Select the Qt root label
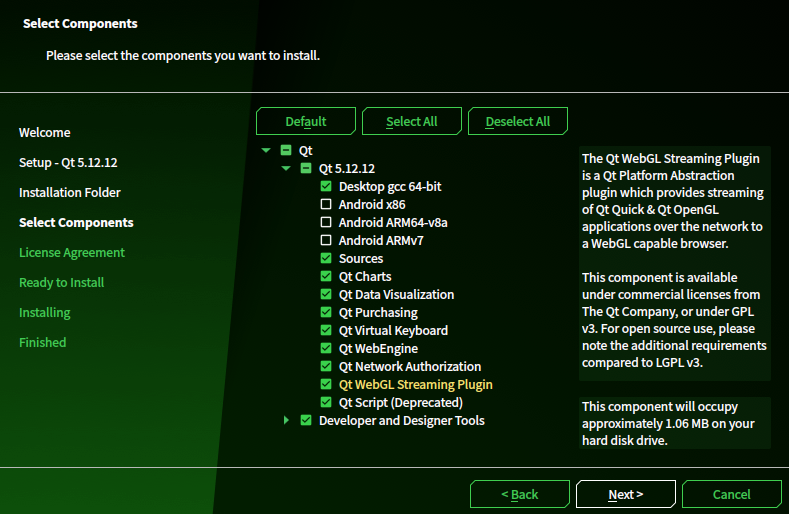This screenshot has width=789, height=514. click(x=305, y=151)
